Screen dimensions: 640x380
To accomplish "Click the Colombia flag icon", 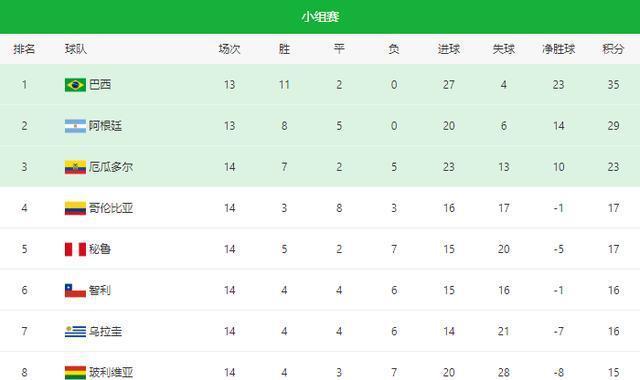I will (75, 208).
